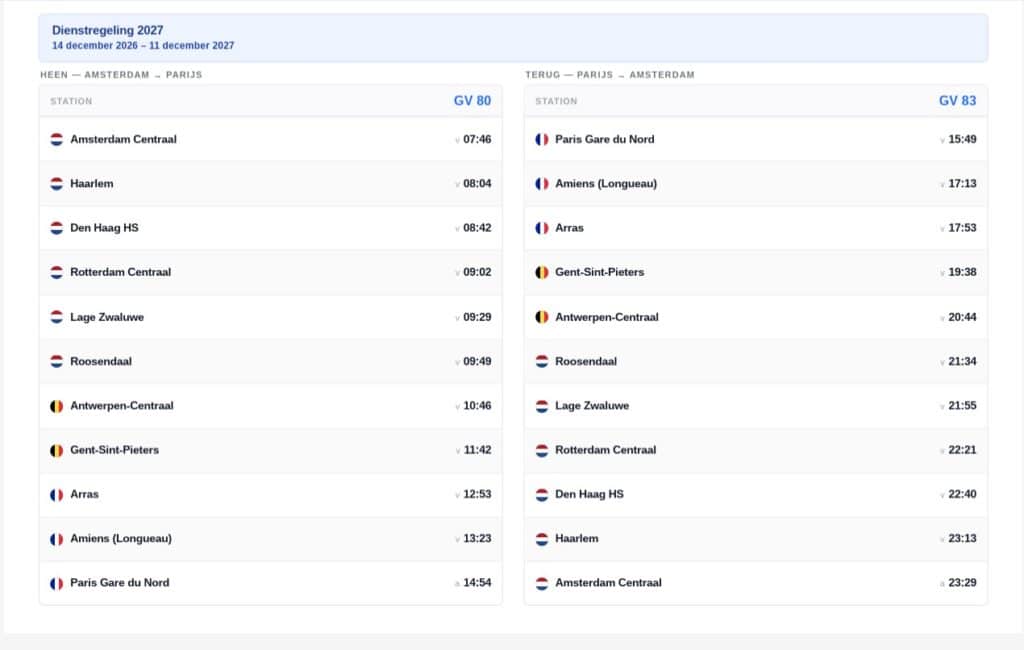1024x650 pixels.
Task: Select the 09:29 time for Lage Zwaluwe
Action: pyautogui.click(x=477, y=317)
